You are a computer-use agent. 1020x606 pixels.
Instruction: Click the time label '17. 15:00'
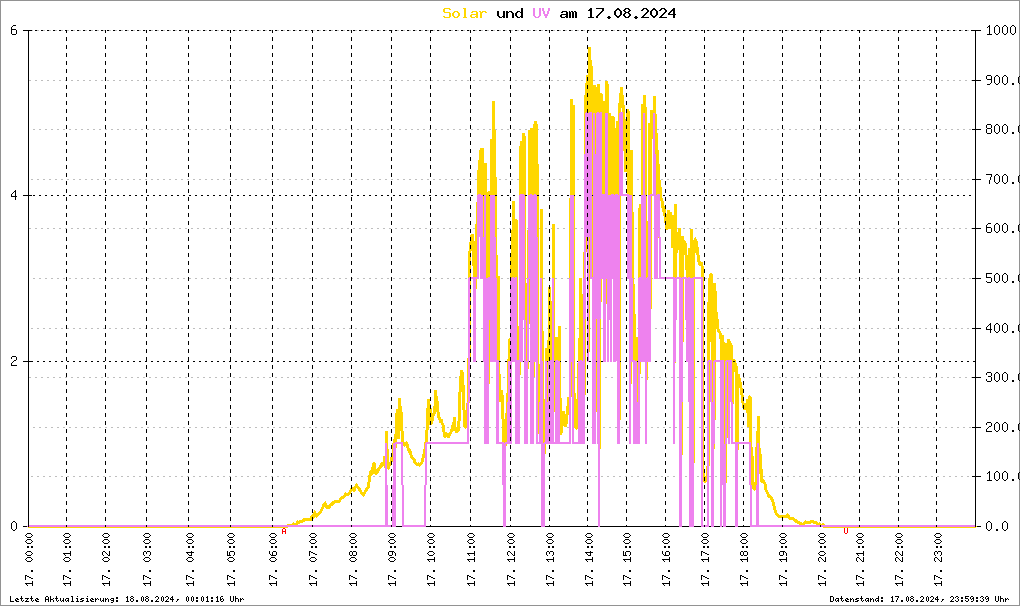click(627, 559)
